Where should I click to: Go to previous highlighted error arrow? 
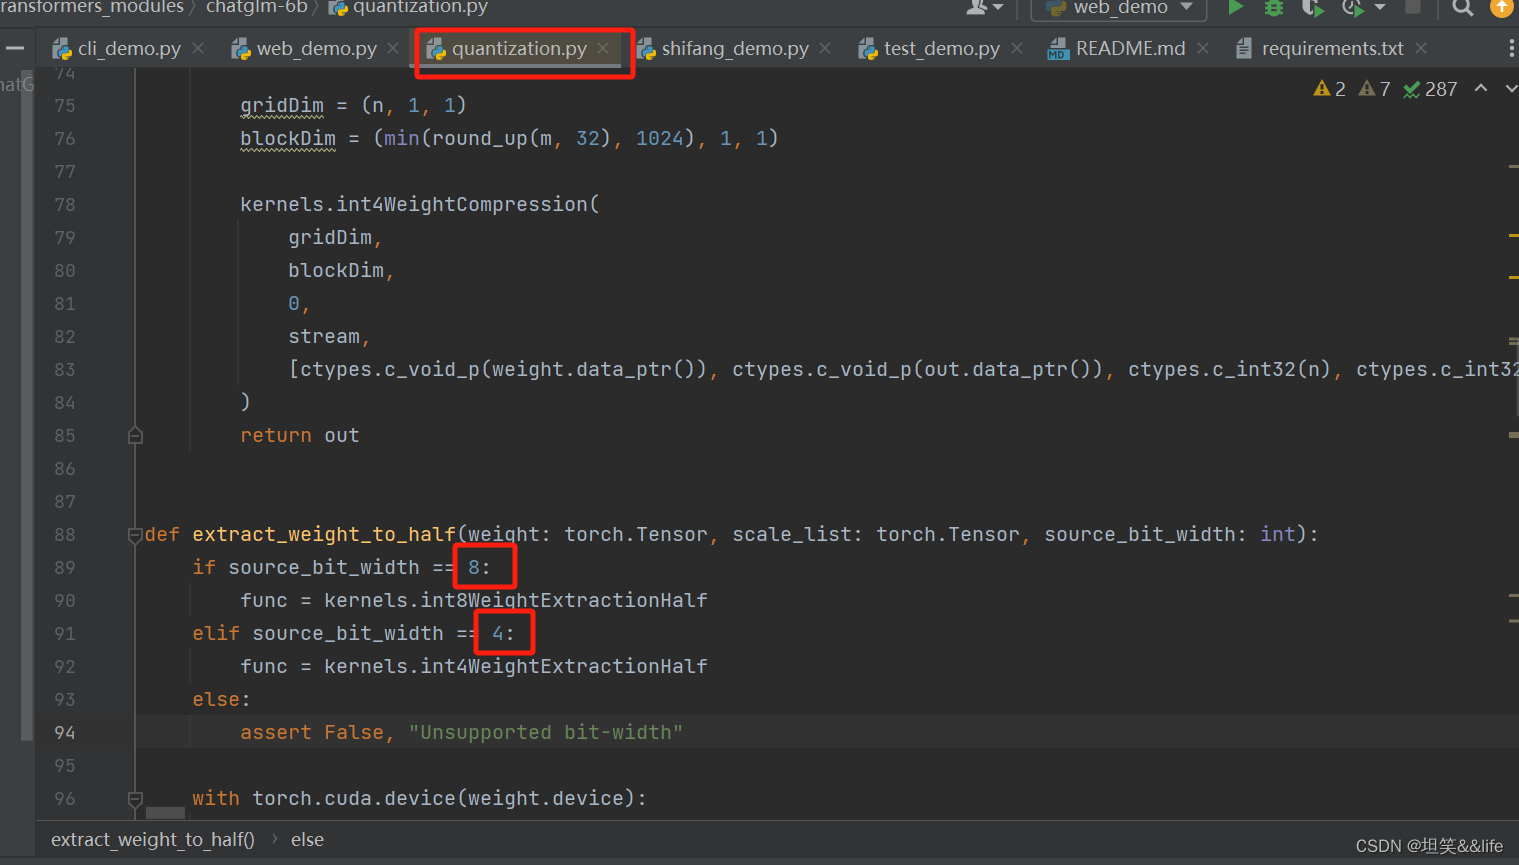point(1481,88)
